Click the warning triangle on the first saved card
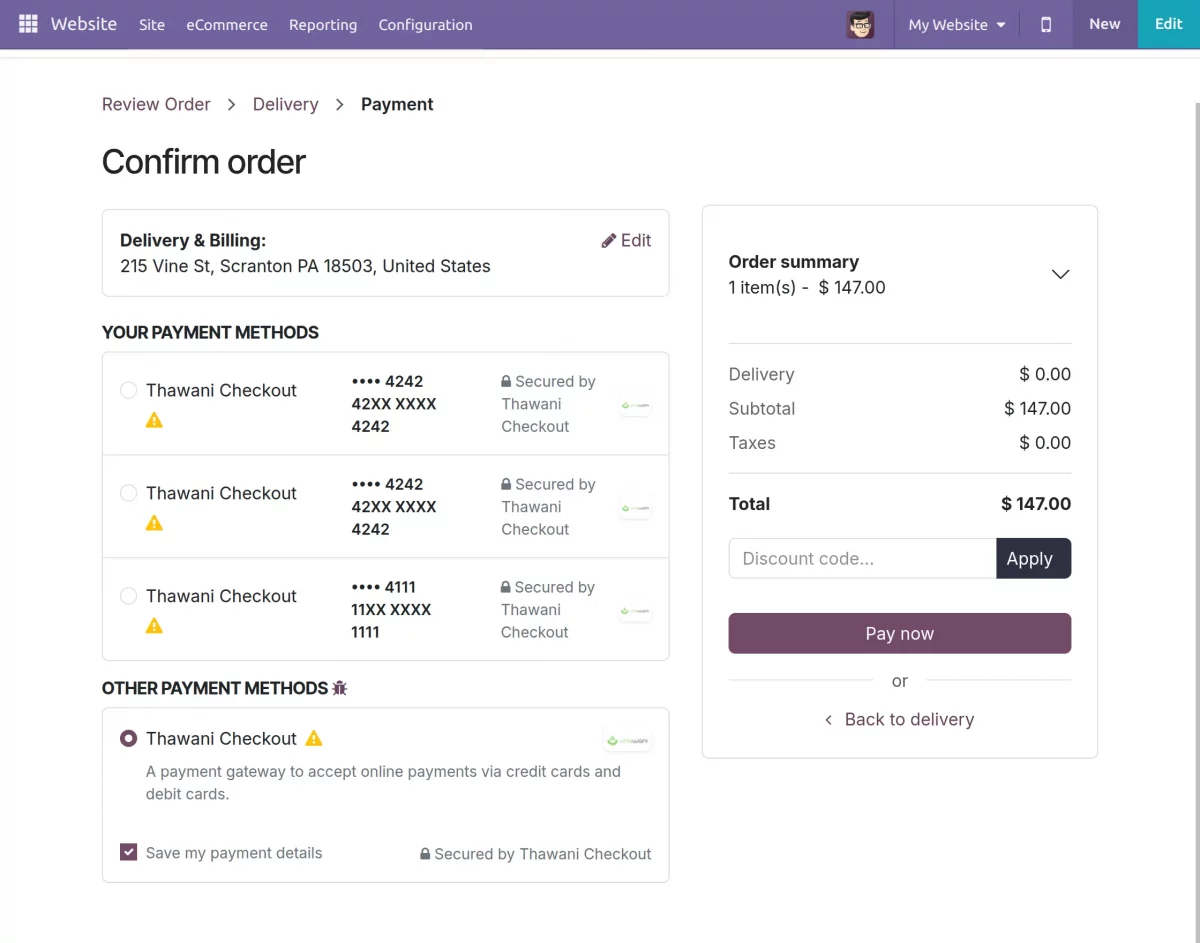Viewport: 1200px width, 943px height. [154, 419]
